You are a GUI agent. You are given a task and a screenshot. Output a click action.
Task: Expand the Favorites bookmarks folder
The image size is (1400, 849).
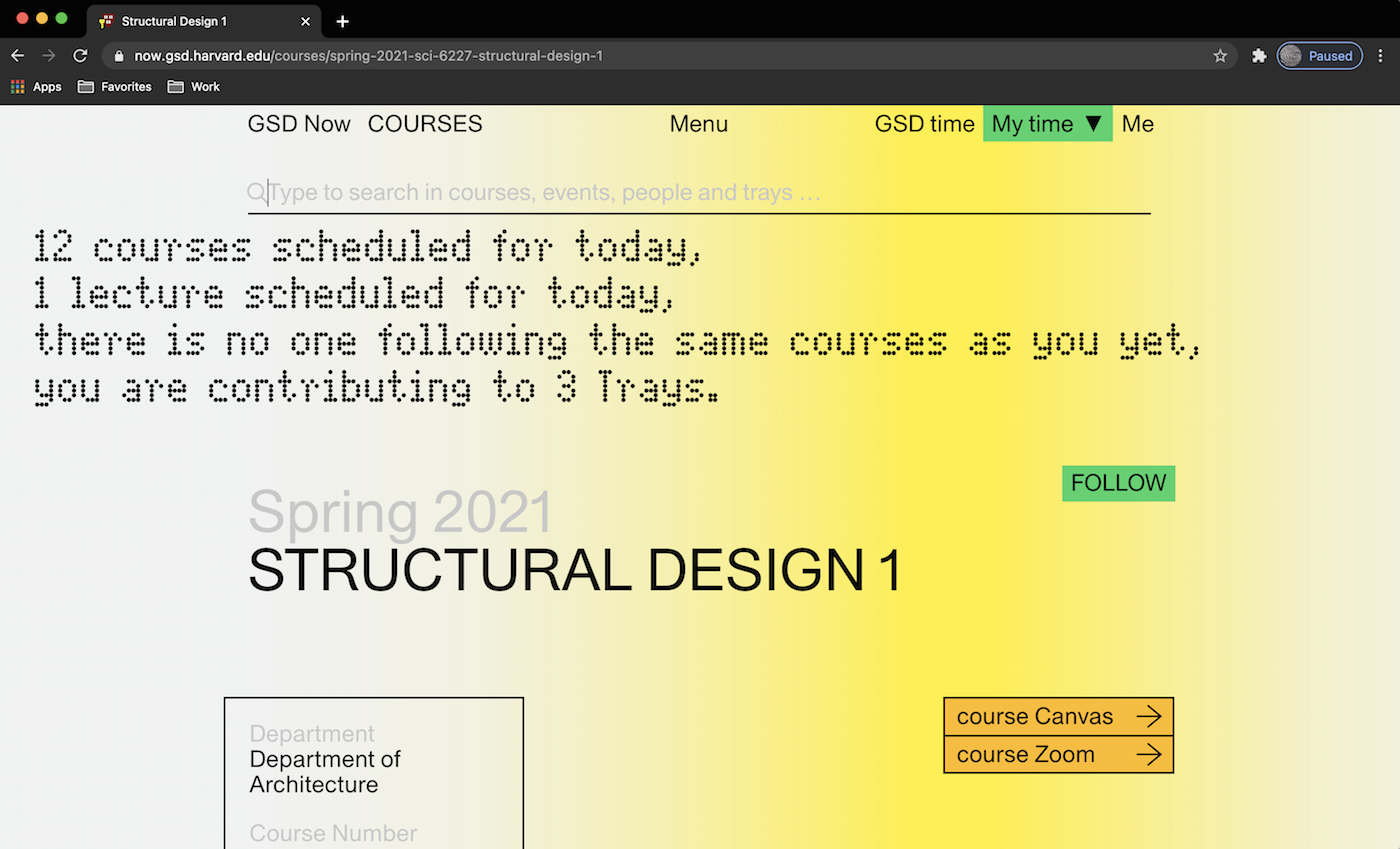pos(114,87)
